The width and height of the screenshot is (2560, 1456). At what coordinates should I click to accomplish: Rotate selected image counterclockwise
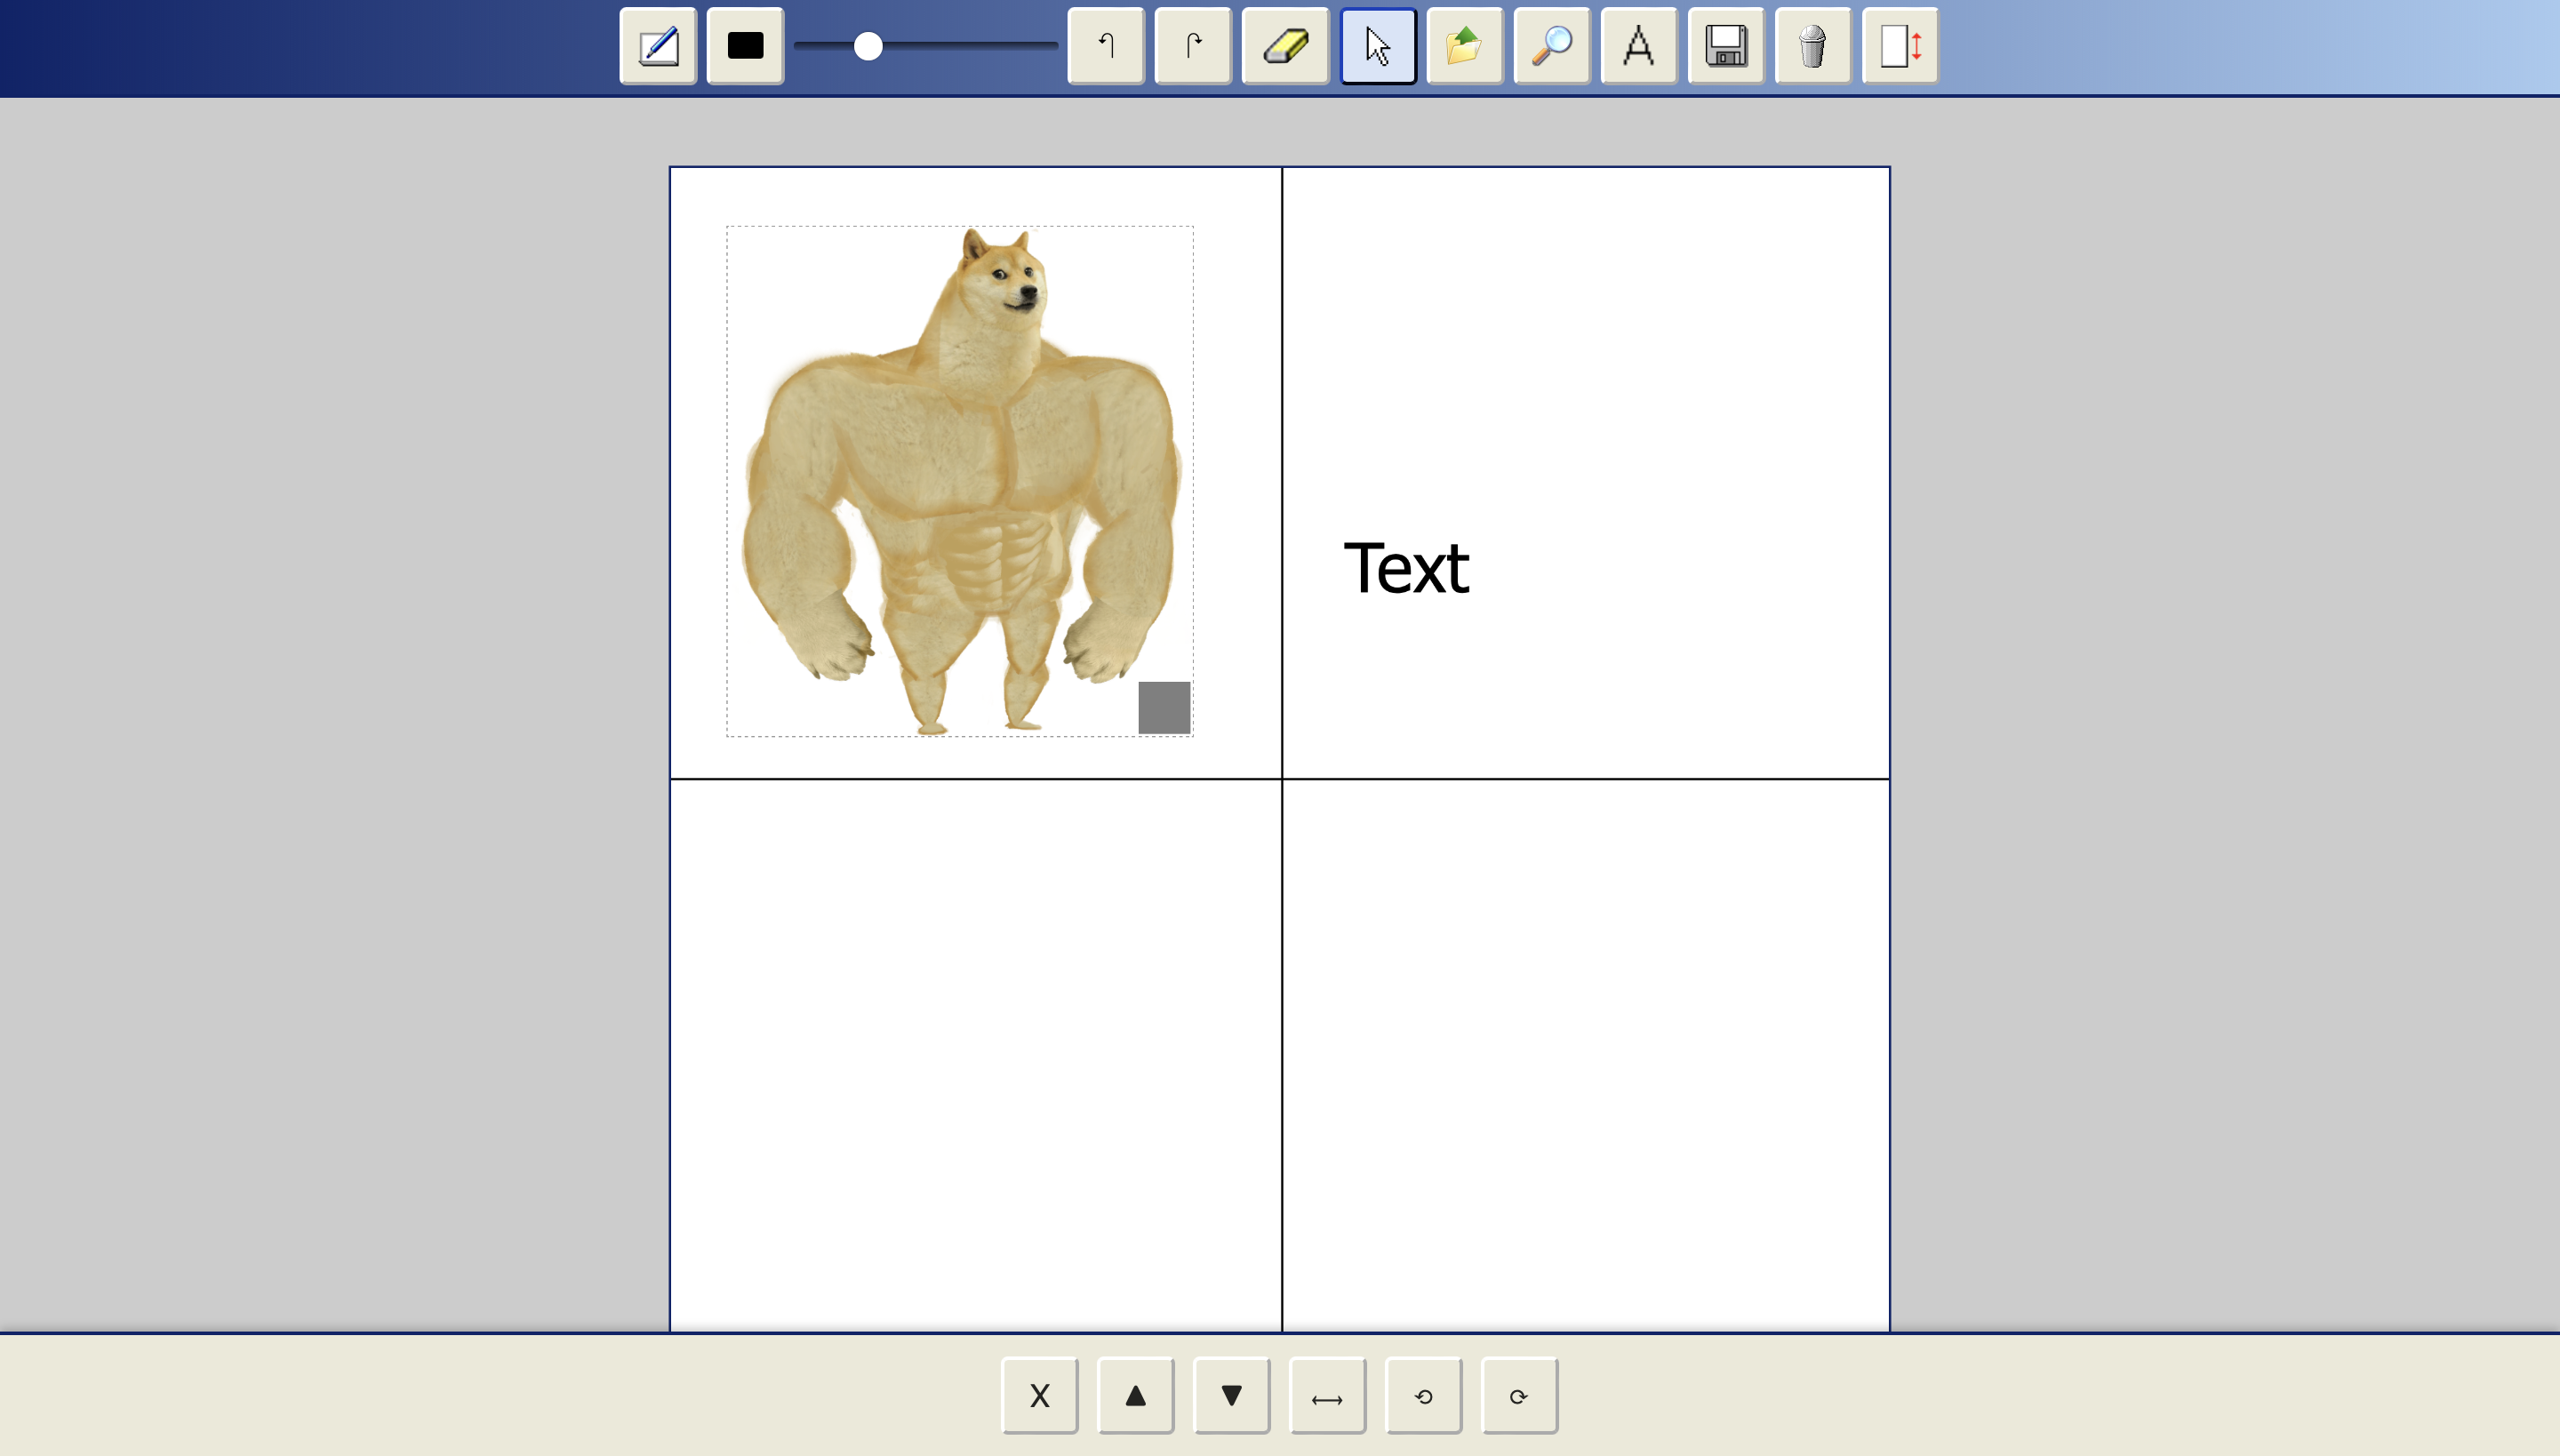coord(1424,1395)
